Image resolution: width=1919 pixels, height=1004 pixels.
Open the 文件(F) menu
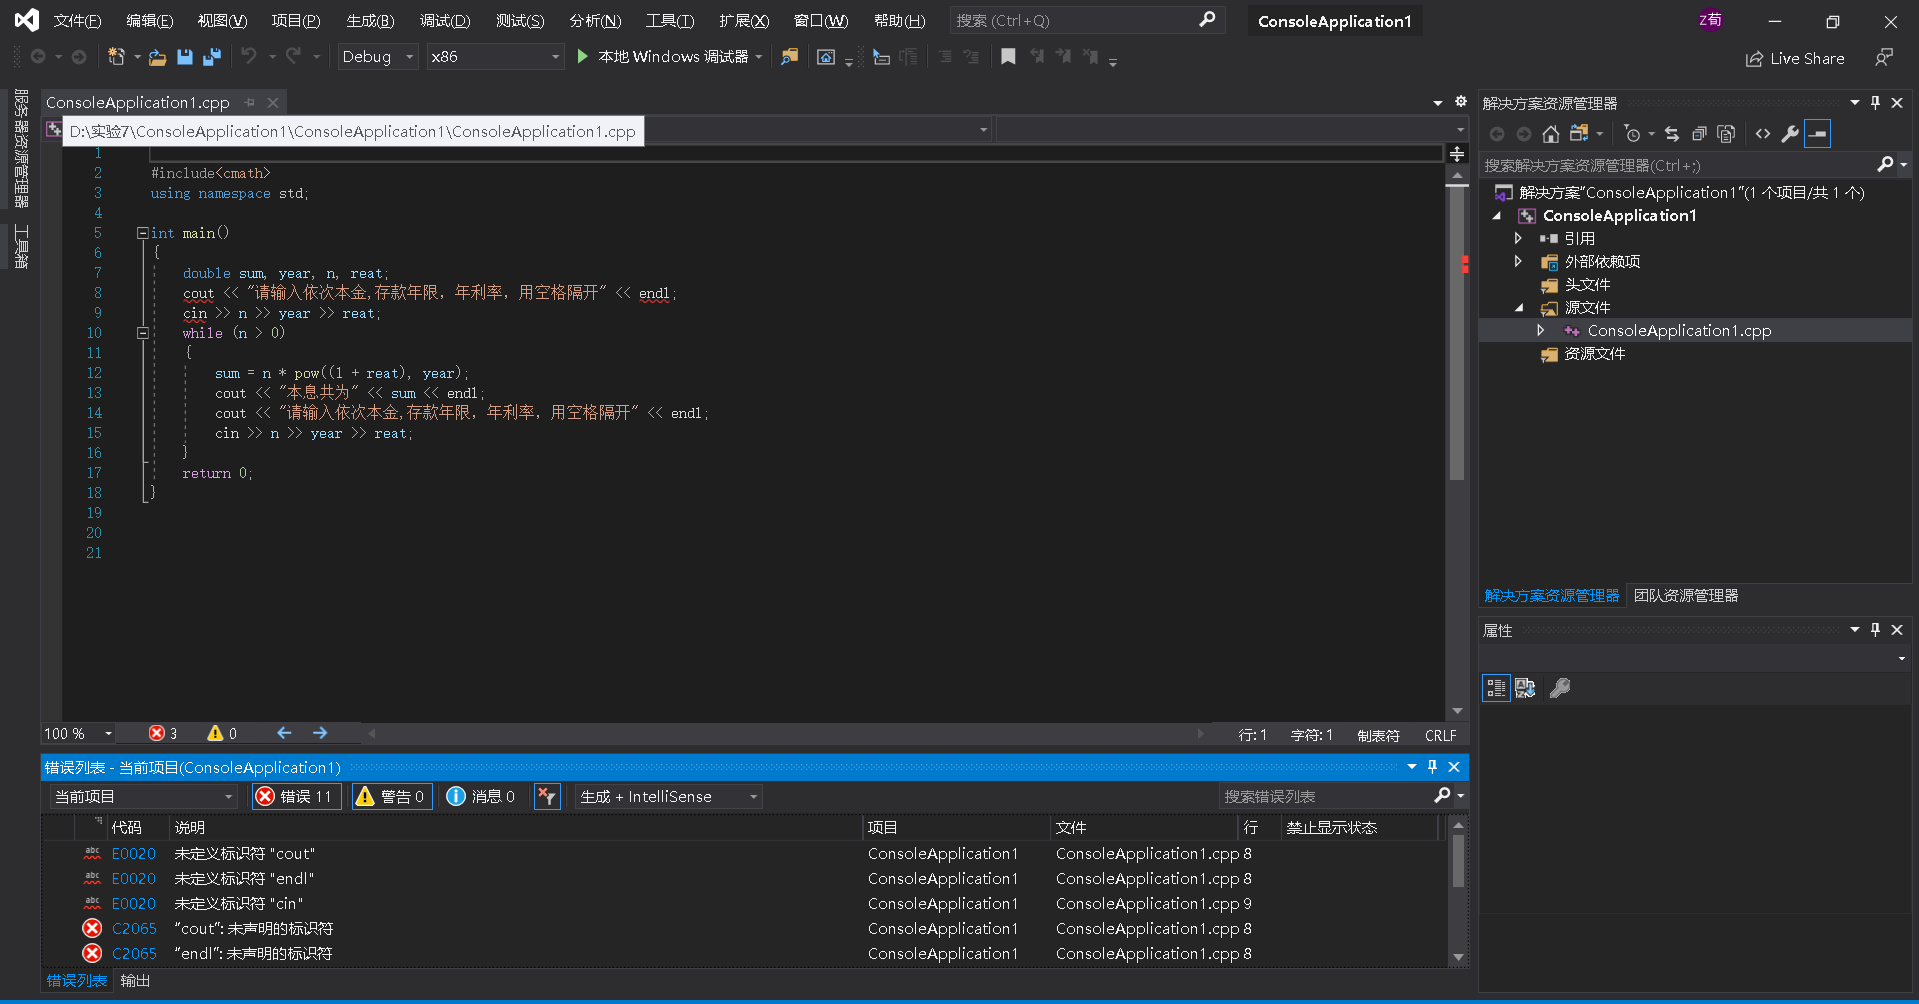pos(77,21)
